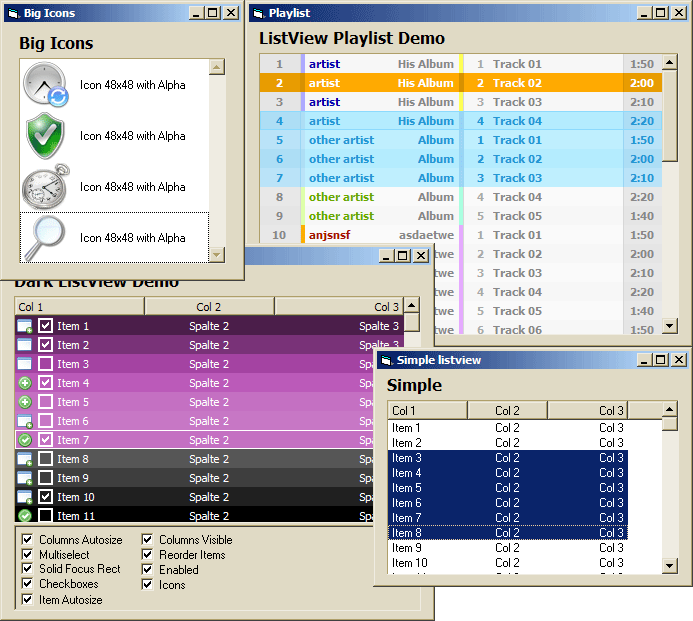This screenshot has height=621, width=693.
Task: Tick the checkbox for Item 3
Action: pos(45,364)
